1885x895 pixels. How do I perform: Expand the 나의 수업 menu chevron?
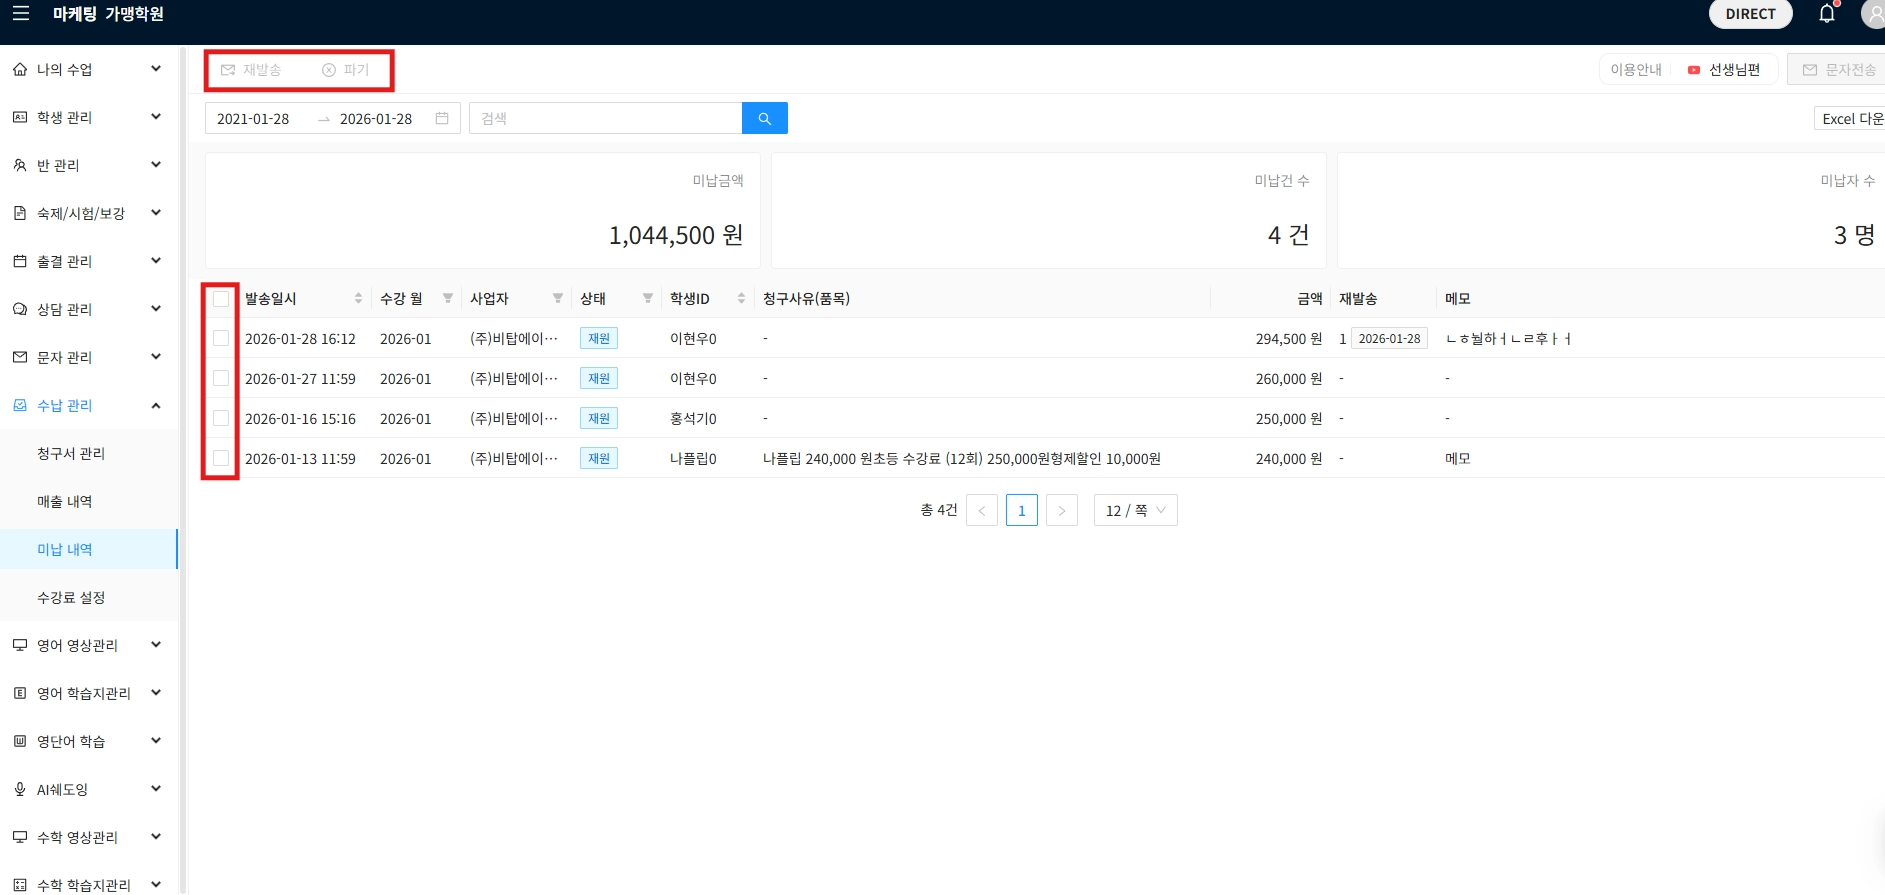click(x=156, y=68)
